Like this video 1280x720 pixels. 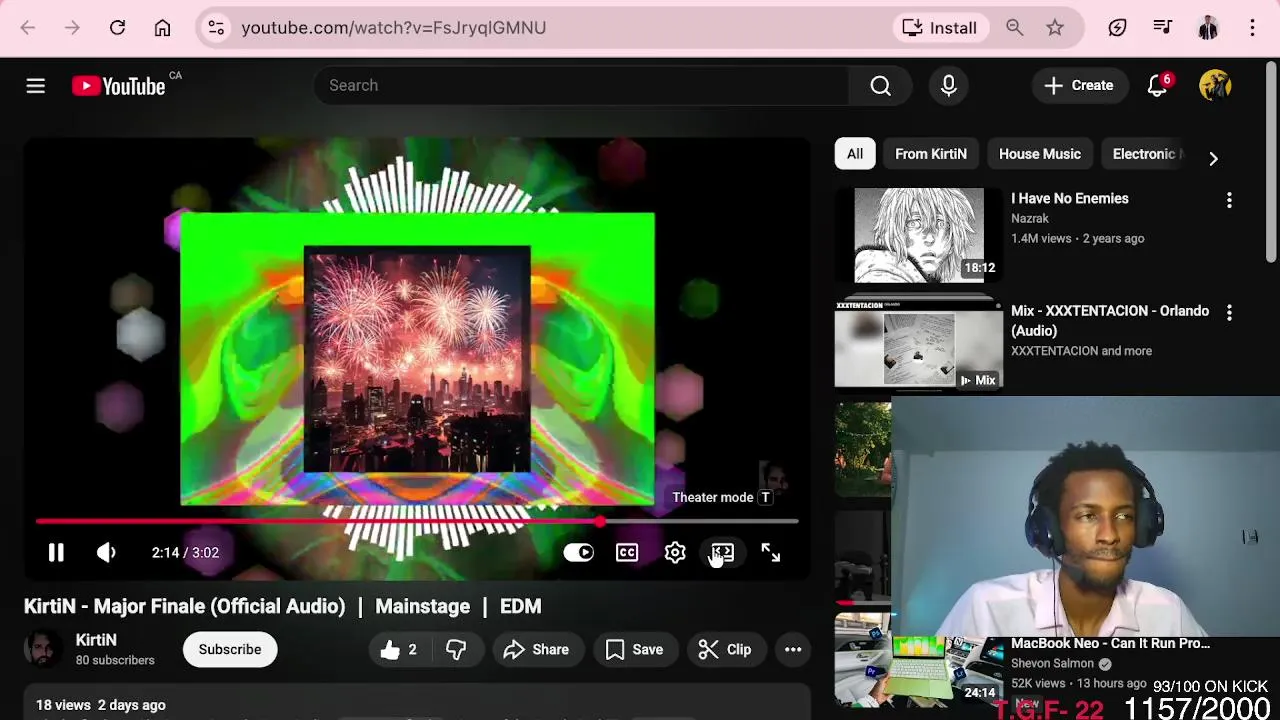[x=398, y=650]
